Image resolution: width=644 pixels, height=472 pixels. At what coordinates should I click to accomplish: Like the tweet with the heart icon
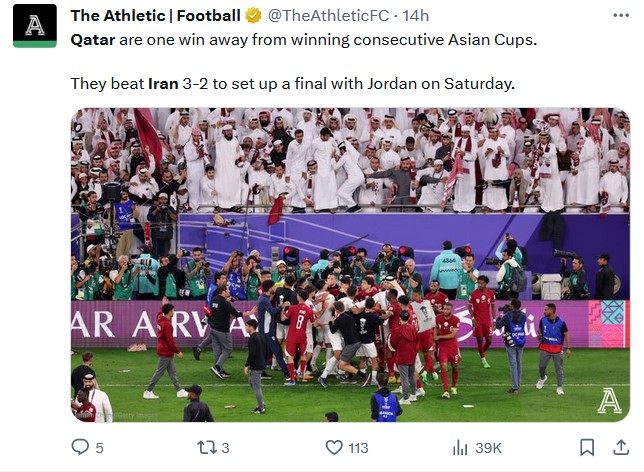[334, 447]
